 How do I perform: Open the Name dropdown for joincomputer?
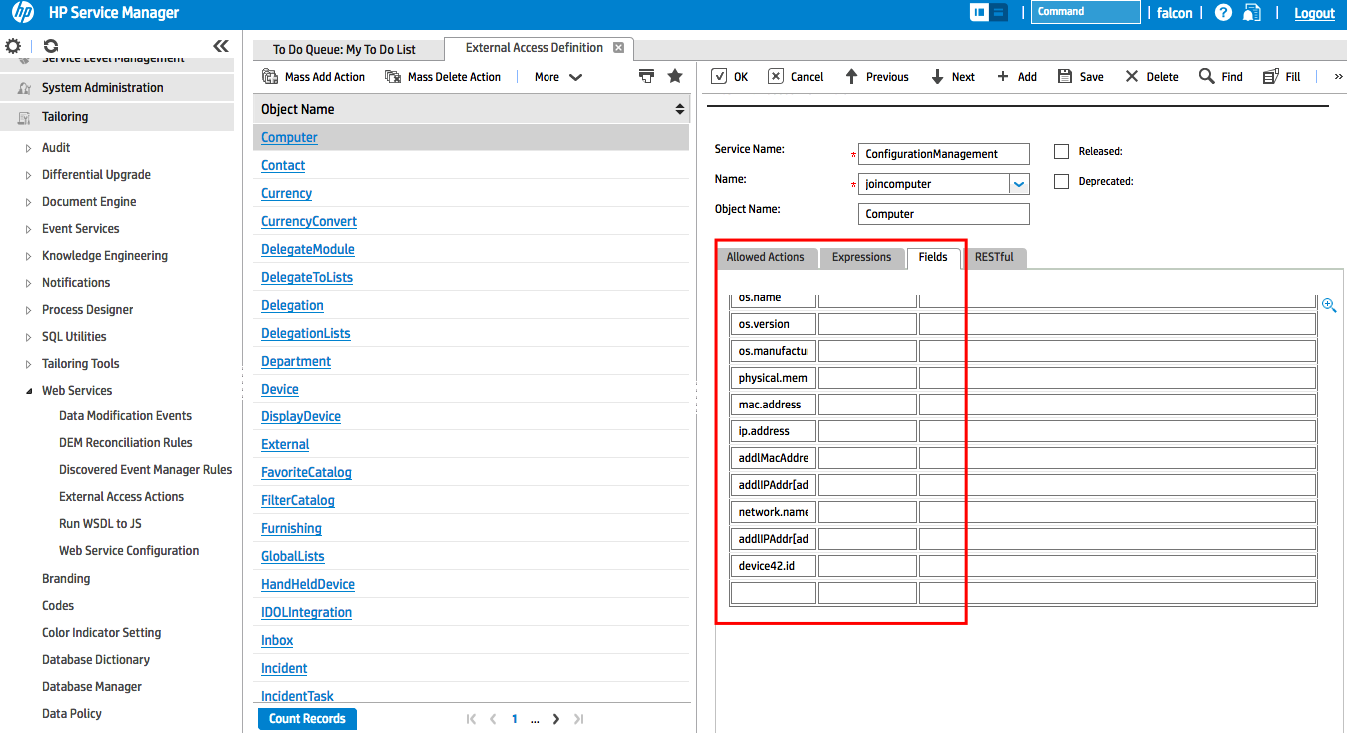(x=1019, y=184)
